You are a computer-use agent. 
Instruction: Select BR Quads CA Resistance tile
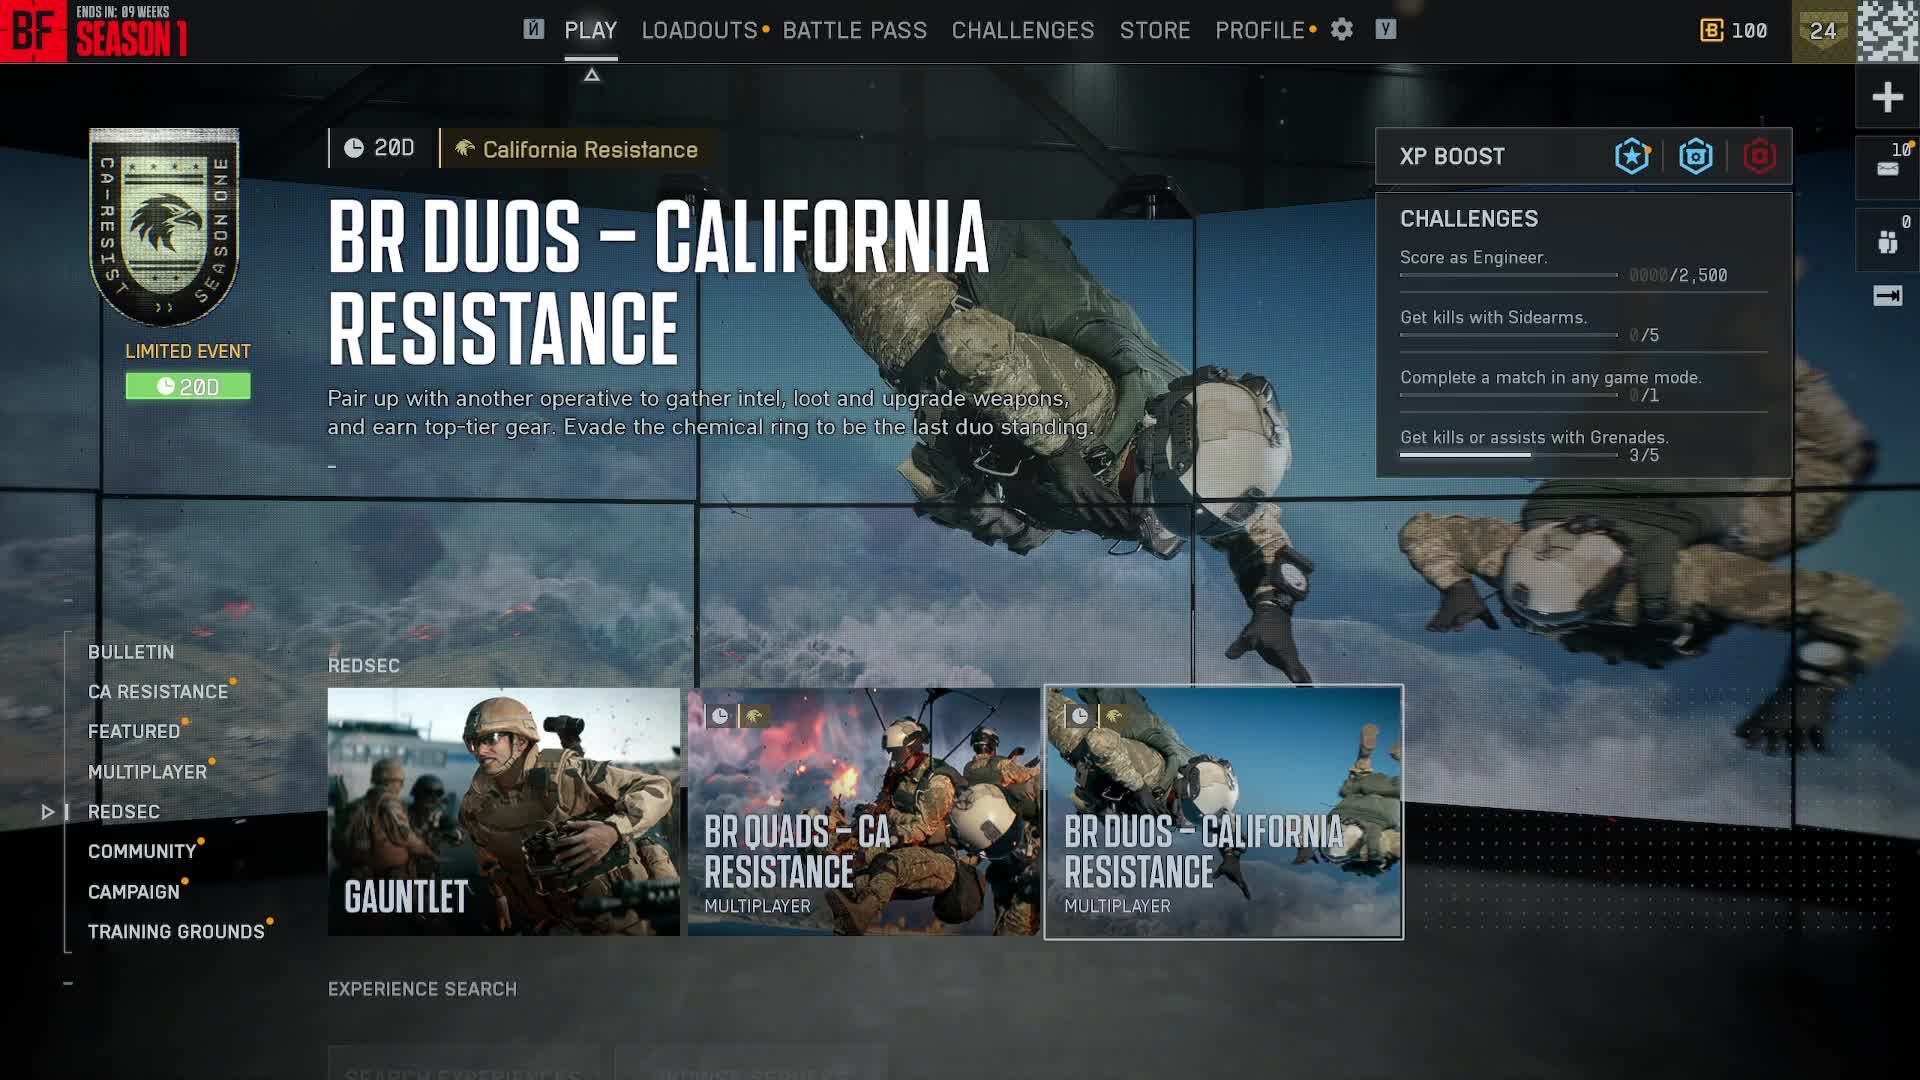click(x=863, y=811)
